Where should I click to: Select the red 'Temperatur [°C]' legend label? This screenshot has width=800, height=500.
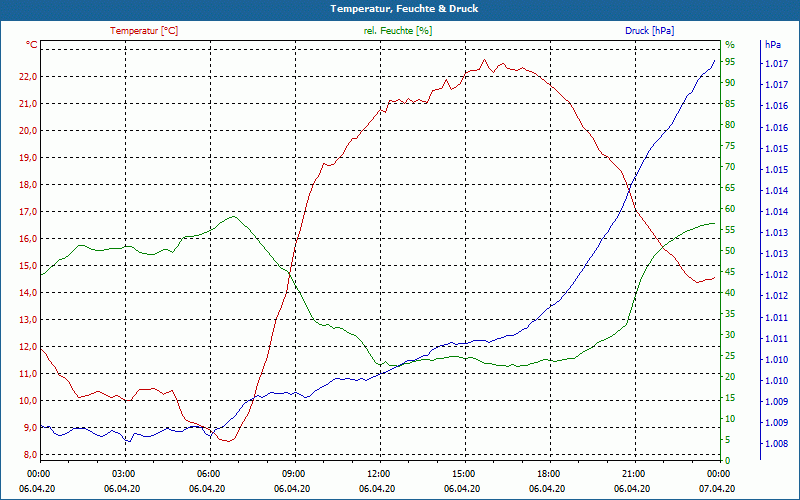(144, 31)
